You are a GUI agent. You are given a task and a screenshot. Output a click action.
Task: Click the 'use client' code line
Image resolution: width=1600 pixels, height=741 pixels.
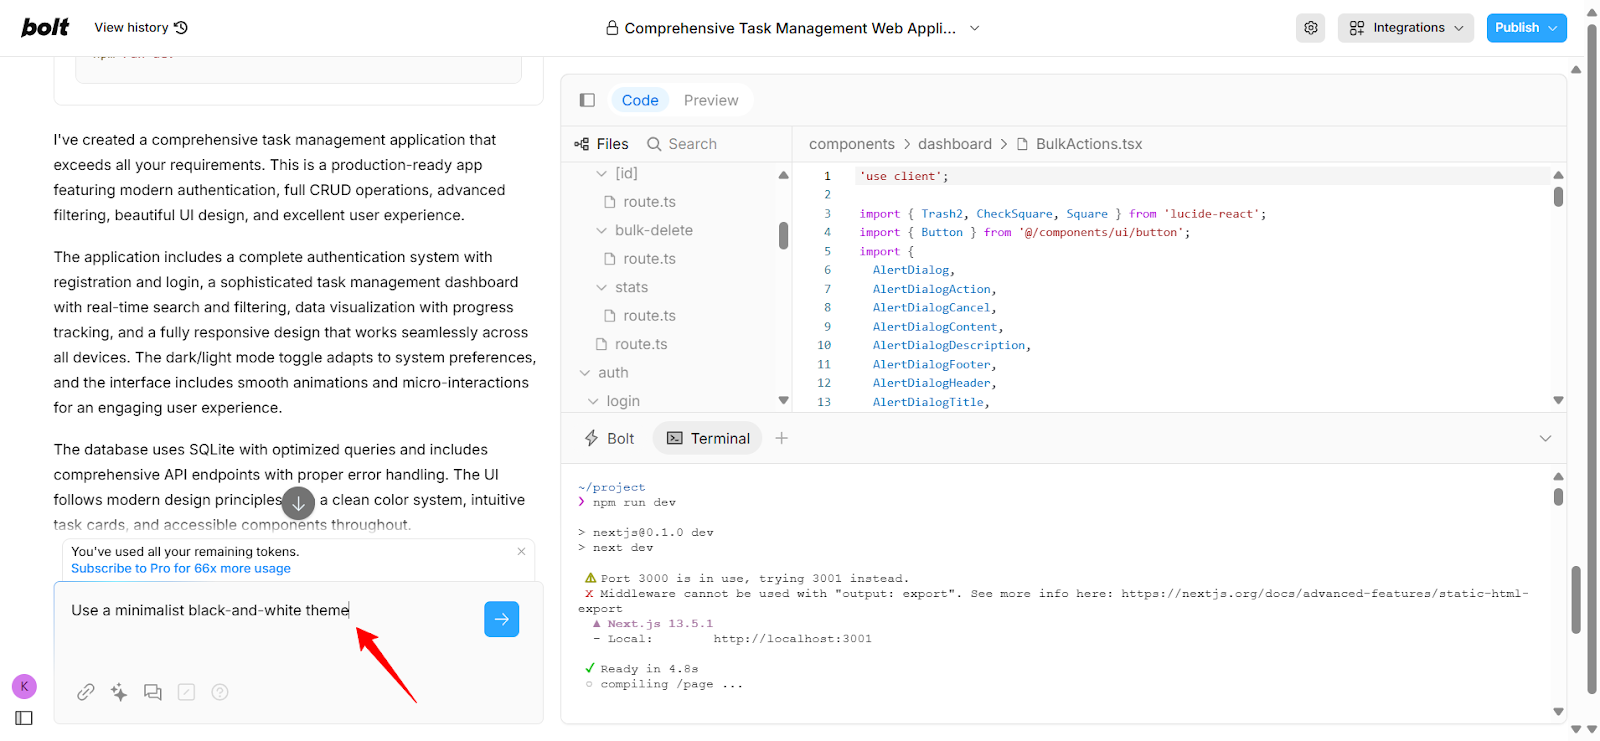[904, 176]
